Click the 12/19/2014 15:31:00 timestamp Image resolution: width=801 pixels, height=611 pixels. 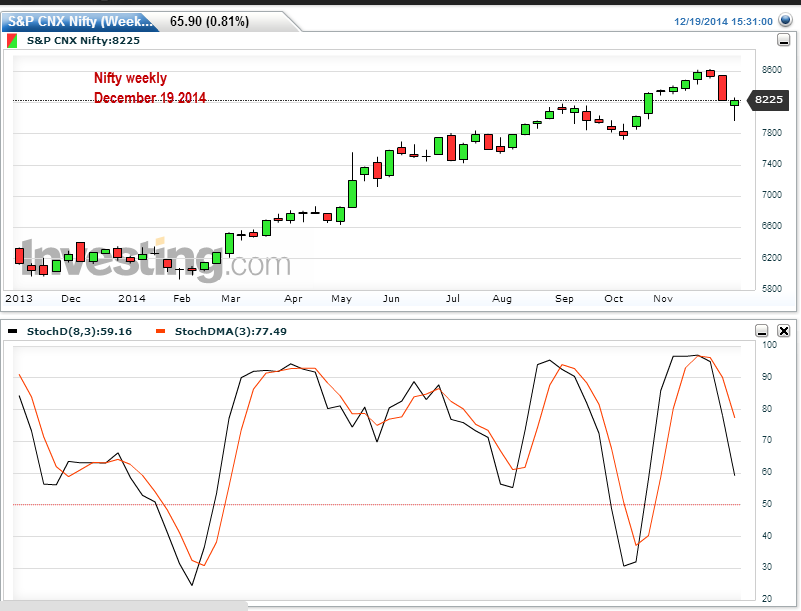point(723,21)
